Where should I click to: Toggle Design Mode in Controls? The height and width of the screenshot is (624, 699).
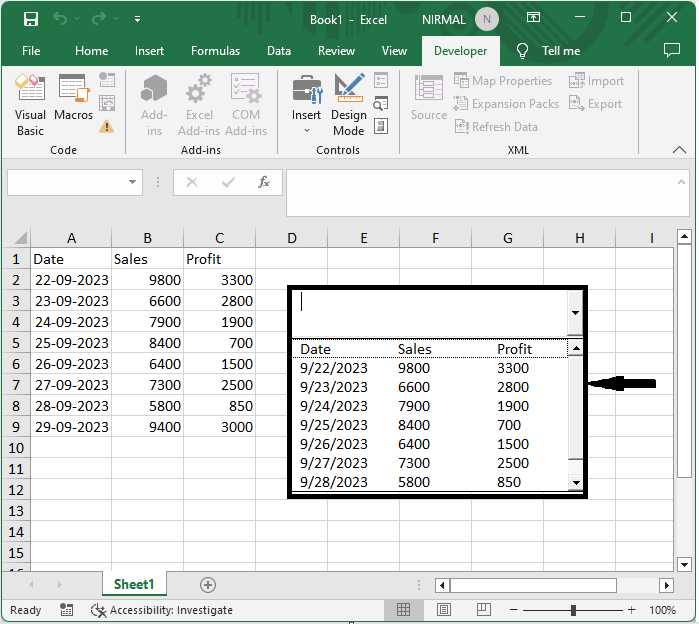click(x=348, y=105)
